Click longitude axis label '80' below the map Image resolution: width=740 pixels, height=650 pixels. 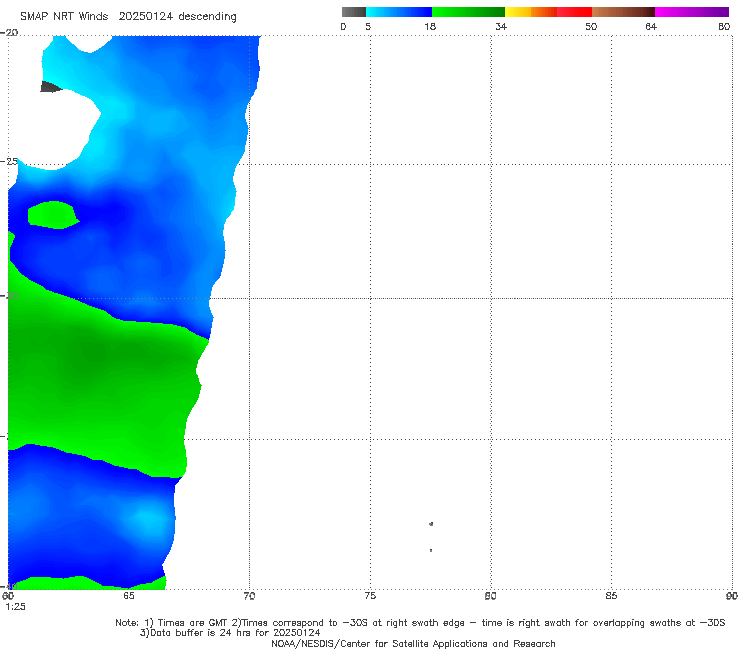point(490,596)
